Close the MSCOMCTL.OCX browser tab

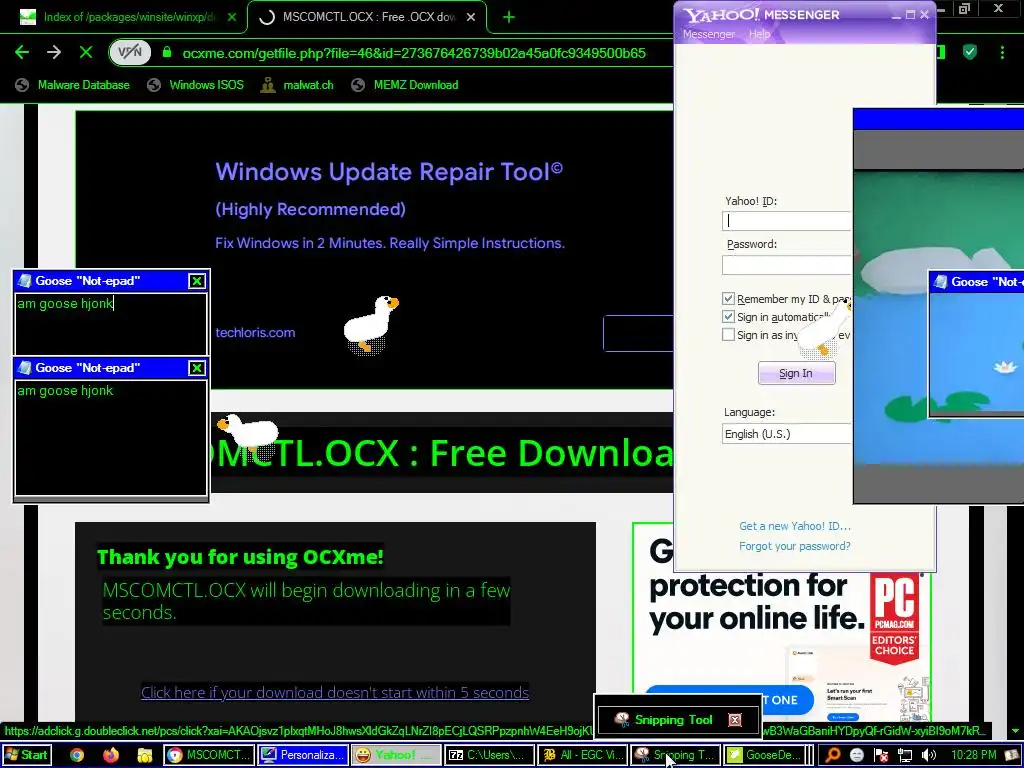[x=471, y=17]
